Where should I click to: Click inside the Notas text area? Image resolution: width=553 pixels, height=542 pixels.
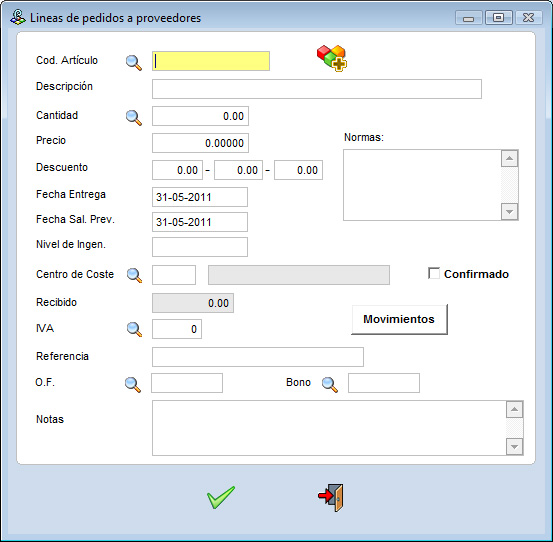pyautogui.click(x=329, y=428)
